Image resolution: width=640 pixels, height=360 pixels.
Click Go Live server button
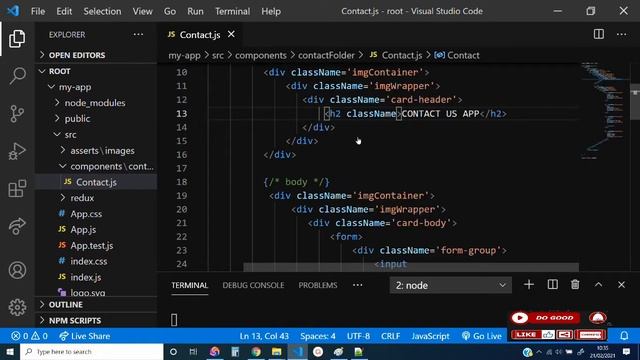pyautogui.click(x=482, y=336)
